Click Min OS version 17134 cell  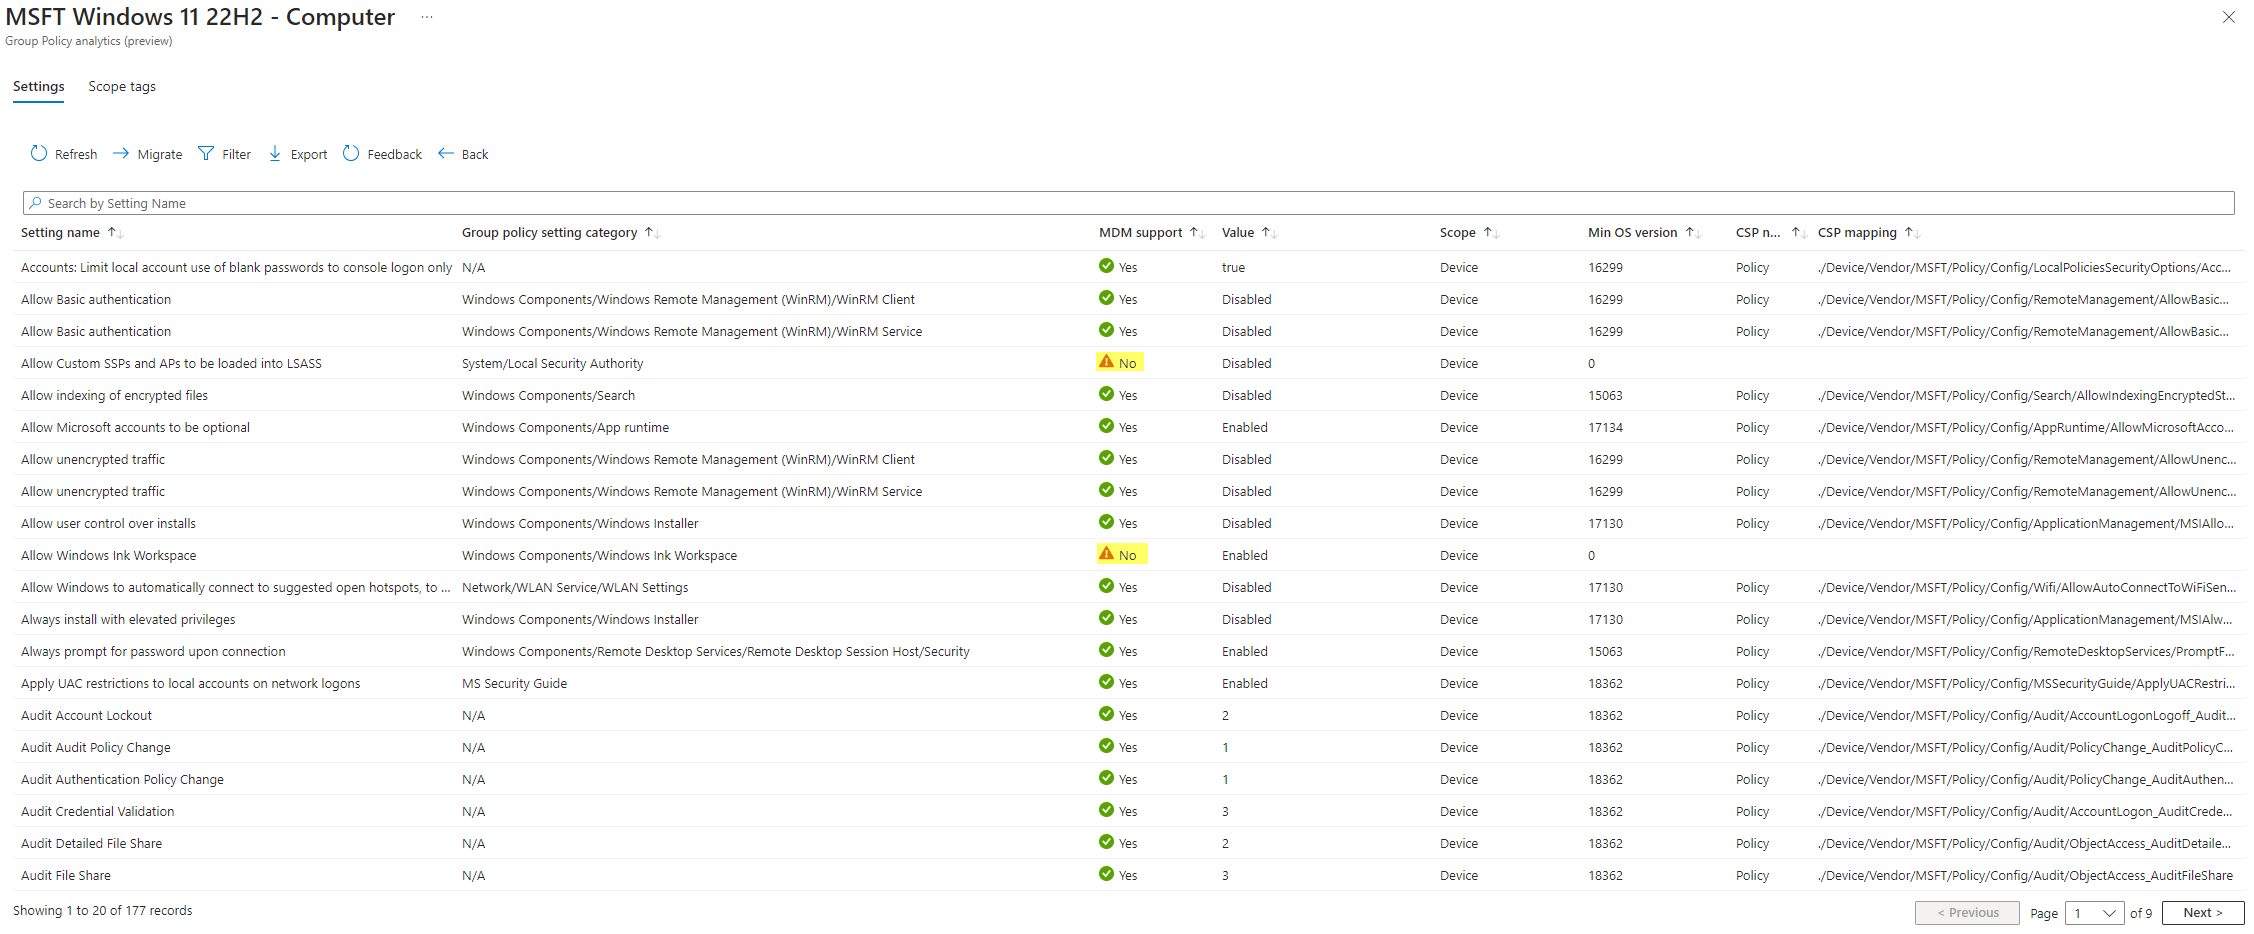pyautogui.click(x=1606, y=428)
